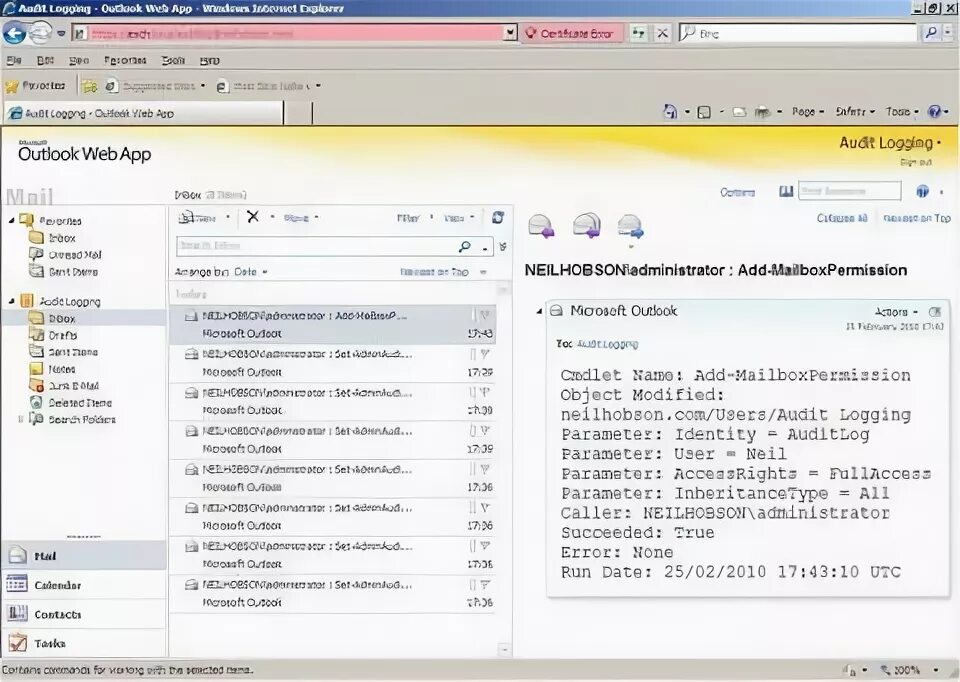The image size is (960, 682).
Task: Click the blue Help icon in Outlook Web App
Action: coord(923,192)
